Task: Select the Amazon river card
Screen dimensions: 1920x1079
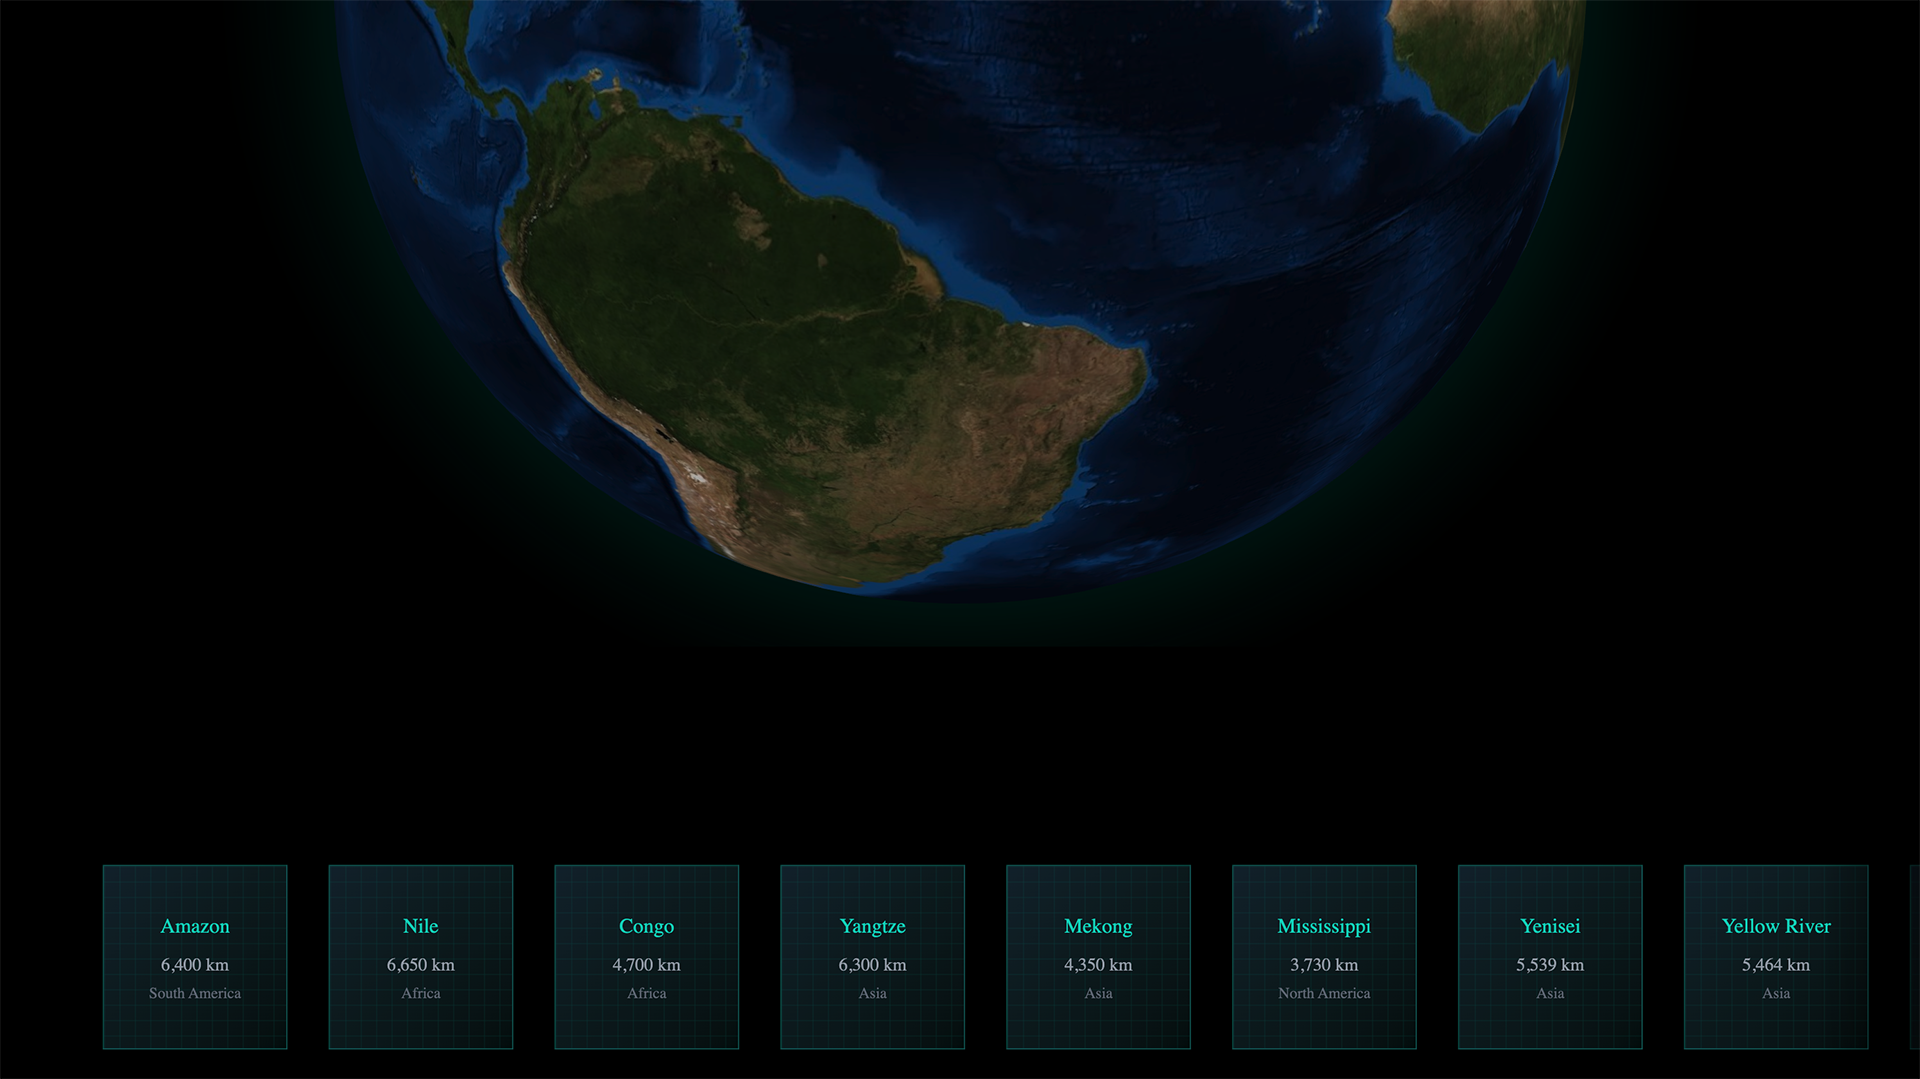Action: coord(195,955)
